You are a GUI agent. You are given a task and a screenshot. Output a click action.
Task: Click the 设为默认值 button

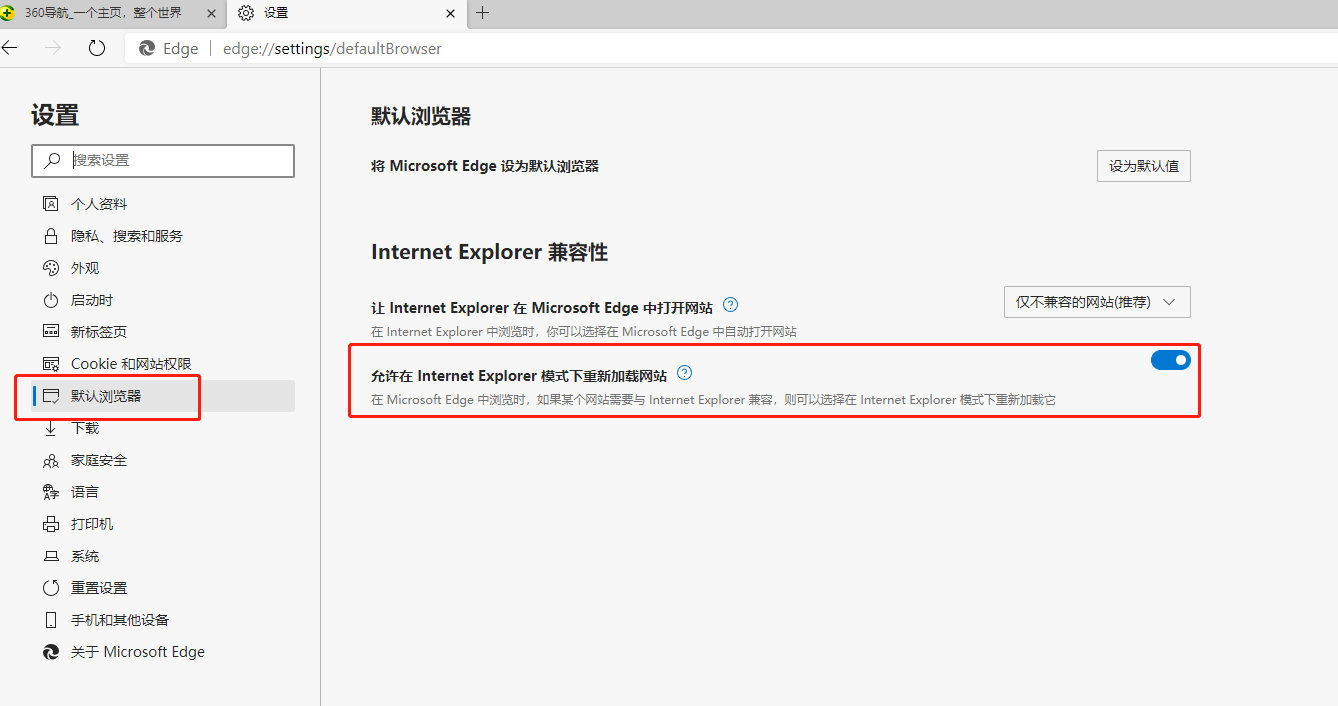click(x=1143, y=166)
